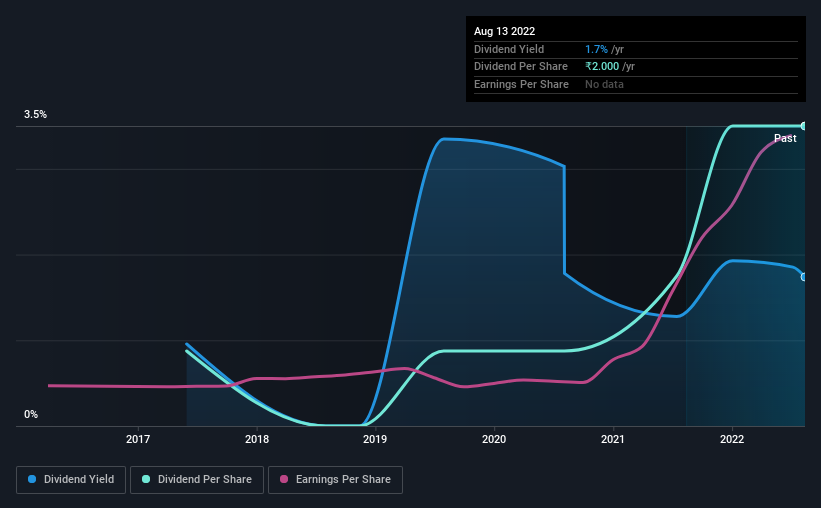Viewport: 821px width, 508px height.
Task: Click the ₹2.000 dividend per share value
Action: [602, 67]
